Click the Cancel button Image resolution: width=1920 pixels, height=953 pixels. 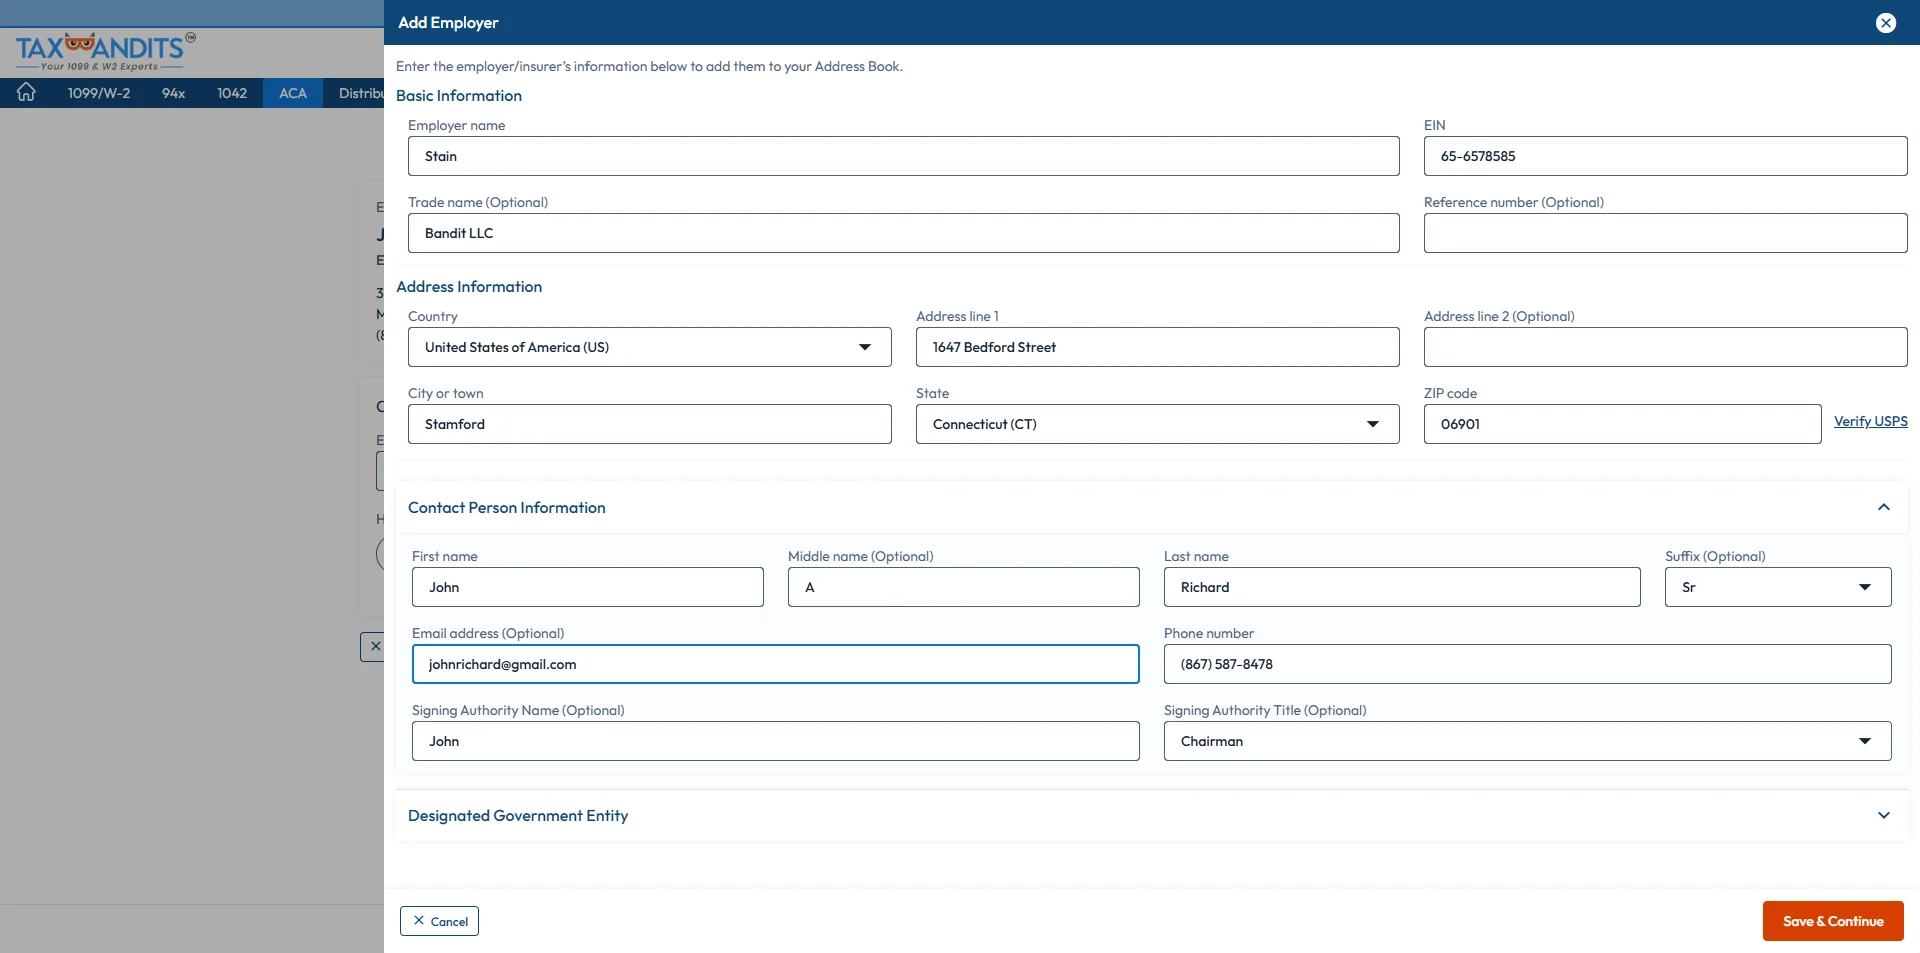439,921
